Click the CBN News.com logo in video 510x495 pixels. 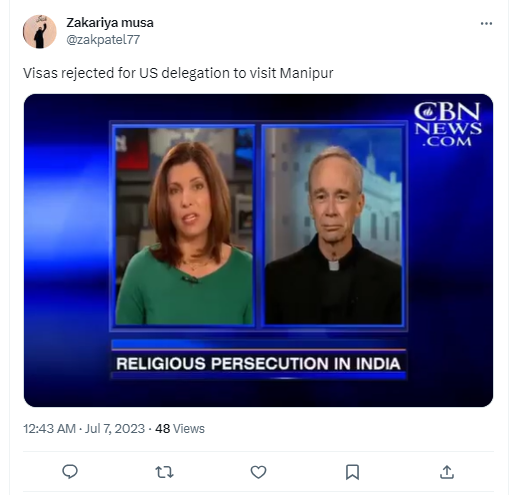(x=447, y=124)
